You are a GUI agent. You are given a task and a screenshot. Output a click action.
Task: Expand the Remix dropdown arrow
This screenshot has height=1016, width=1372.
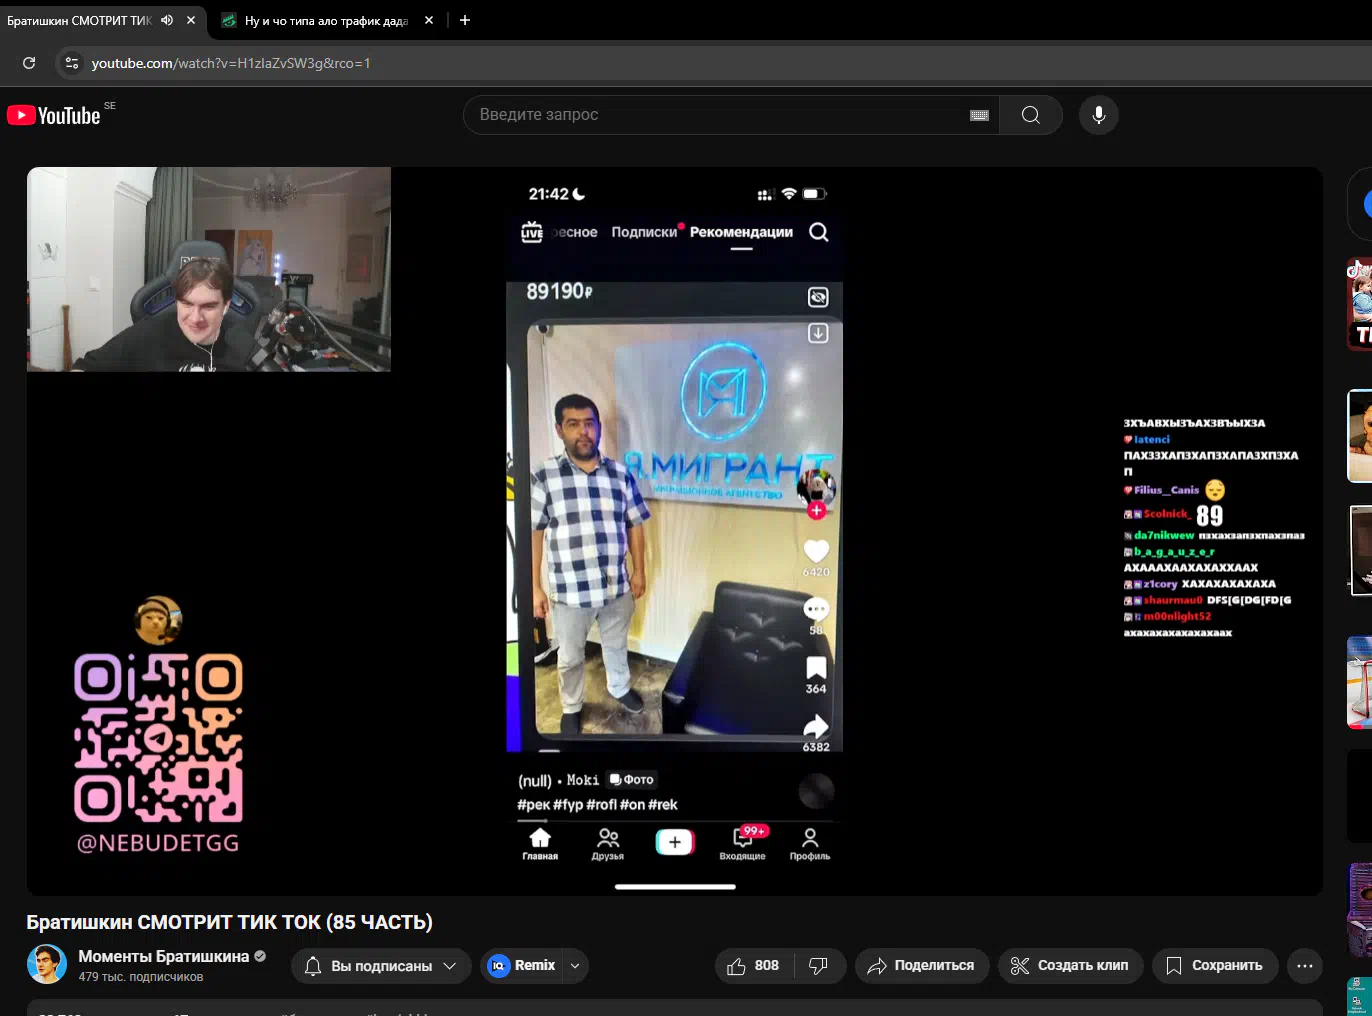pos(575,966)
